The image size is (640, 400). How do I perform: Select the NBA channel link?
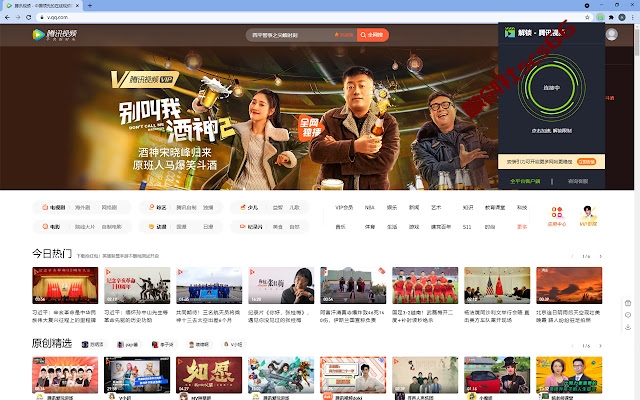pos(369,207)
